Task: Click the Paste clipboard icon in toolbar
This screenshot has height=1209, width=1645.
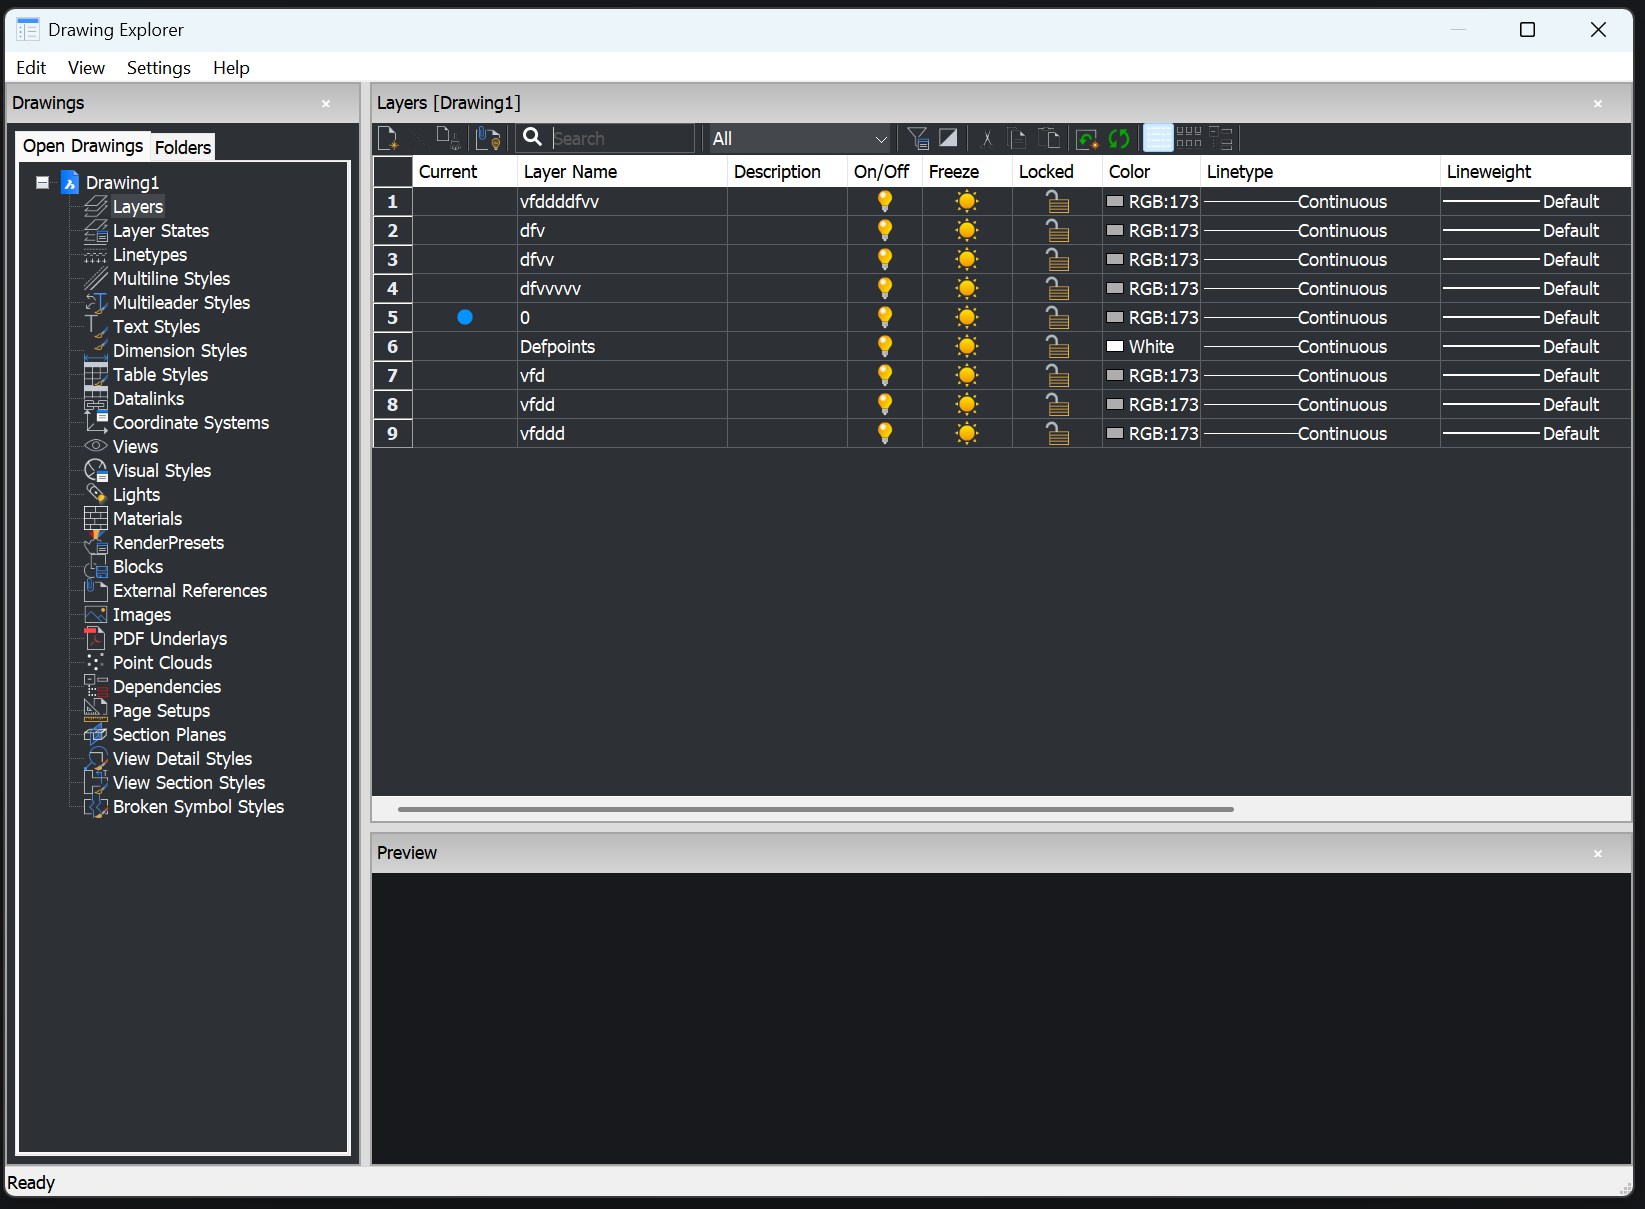Action: click(1049, 138)
